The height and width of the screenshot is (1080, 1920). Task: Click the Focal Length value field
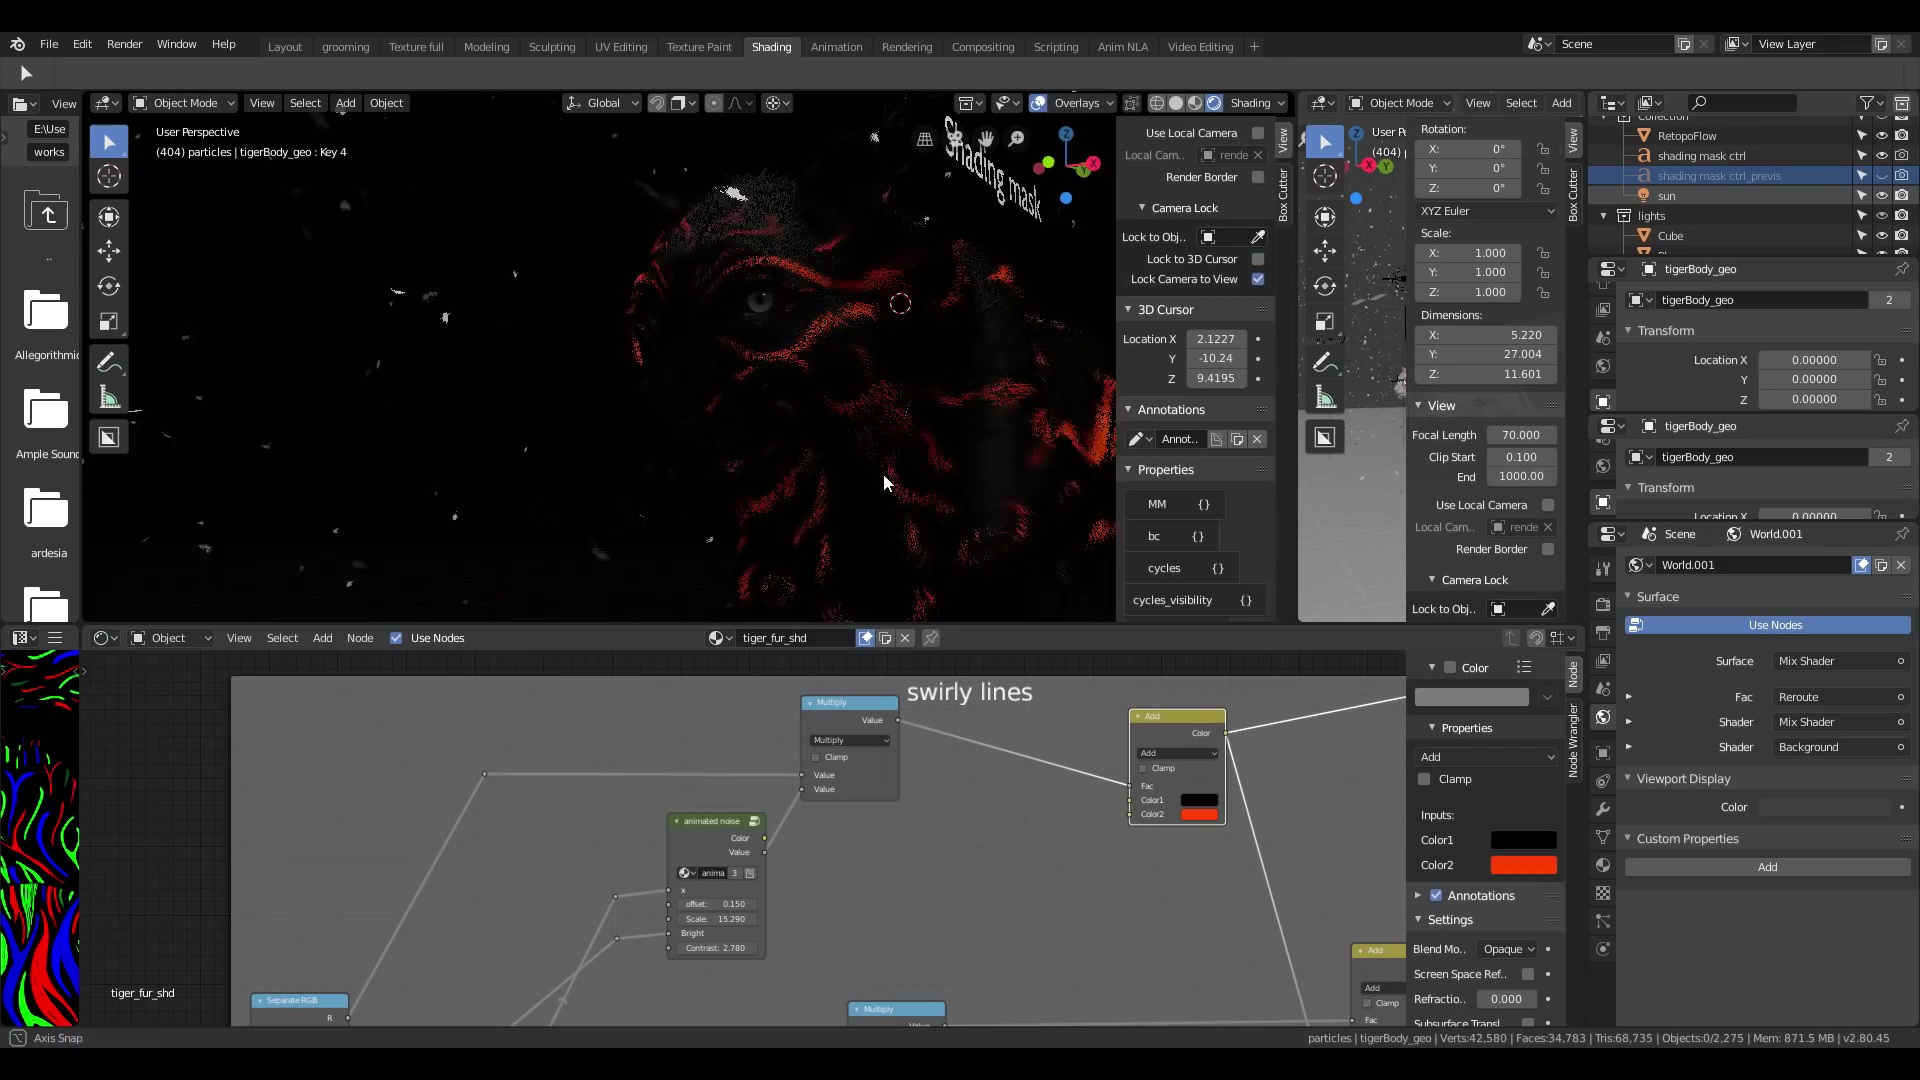coord(1521,435)
